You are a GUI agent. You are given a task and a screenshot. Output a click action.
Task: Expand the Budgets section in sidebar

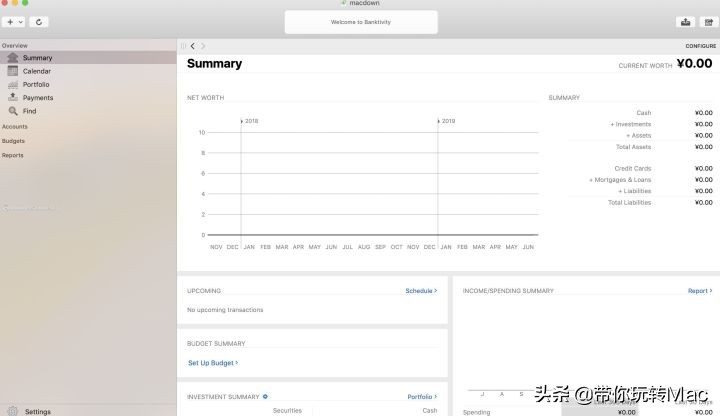pos(13,141)
